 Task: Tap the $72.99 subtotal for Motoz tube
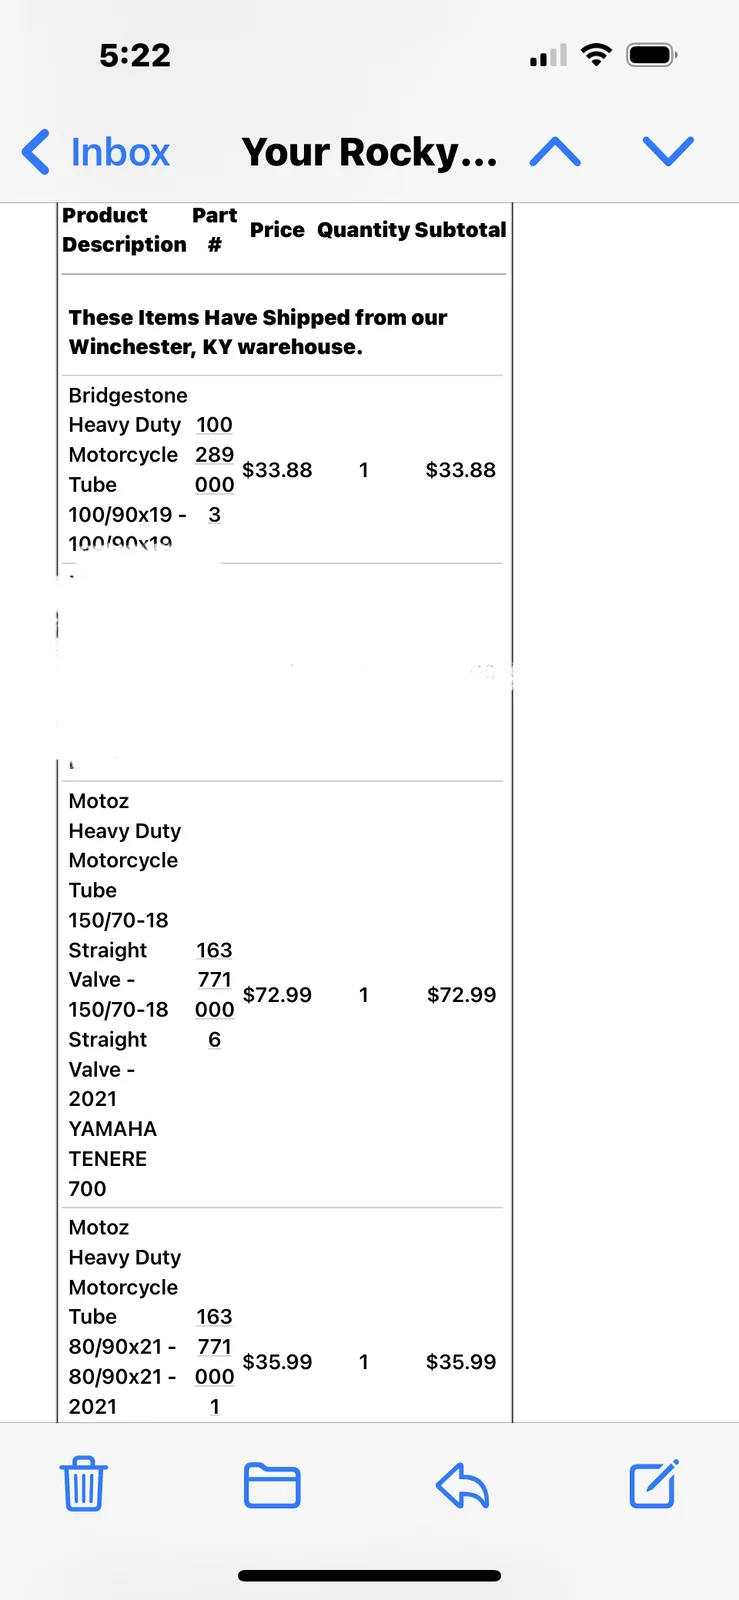tap(461, 995)
